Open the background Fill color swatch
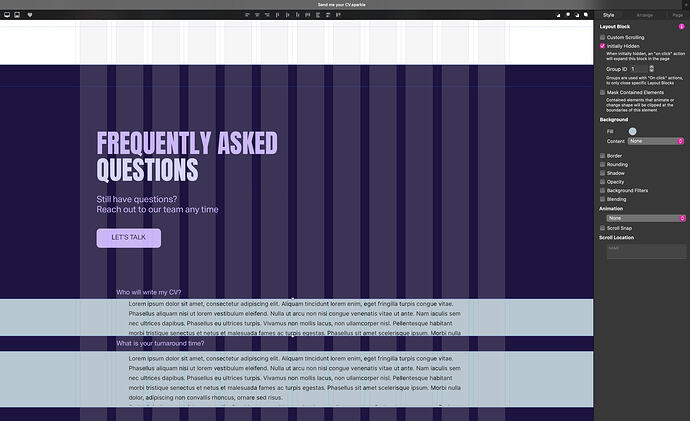Image resolution: width=690 pixels, height=421 pixels. pyautogui.click(x=632, y=132)
